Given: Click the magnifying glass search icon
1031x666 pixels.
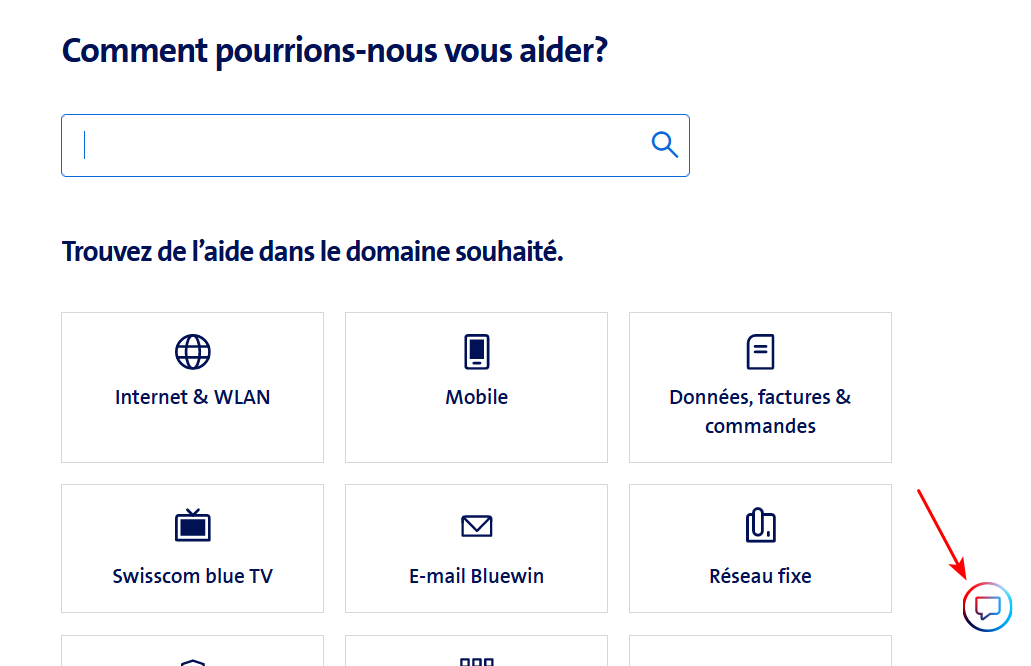Looking at the screenshot, I should tap(664, 145).
